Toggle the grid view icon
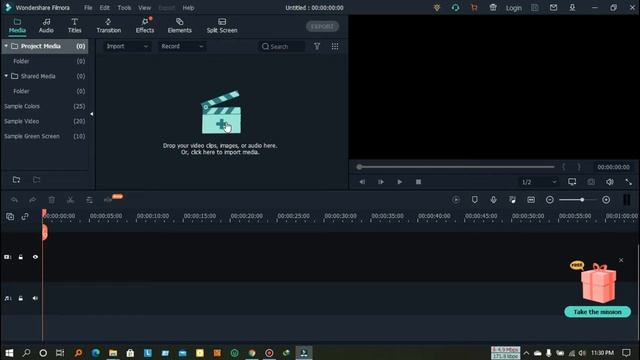Image resolution: width=640 pixels, height=360 pixels. point(335,47)
